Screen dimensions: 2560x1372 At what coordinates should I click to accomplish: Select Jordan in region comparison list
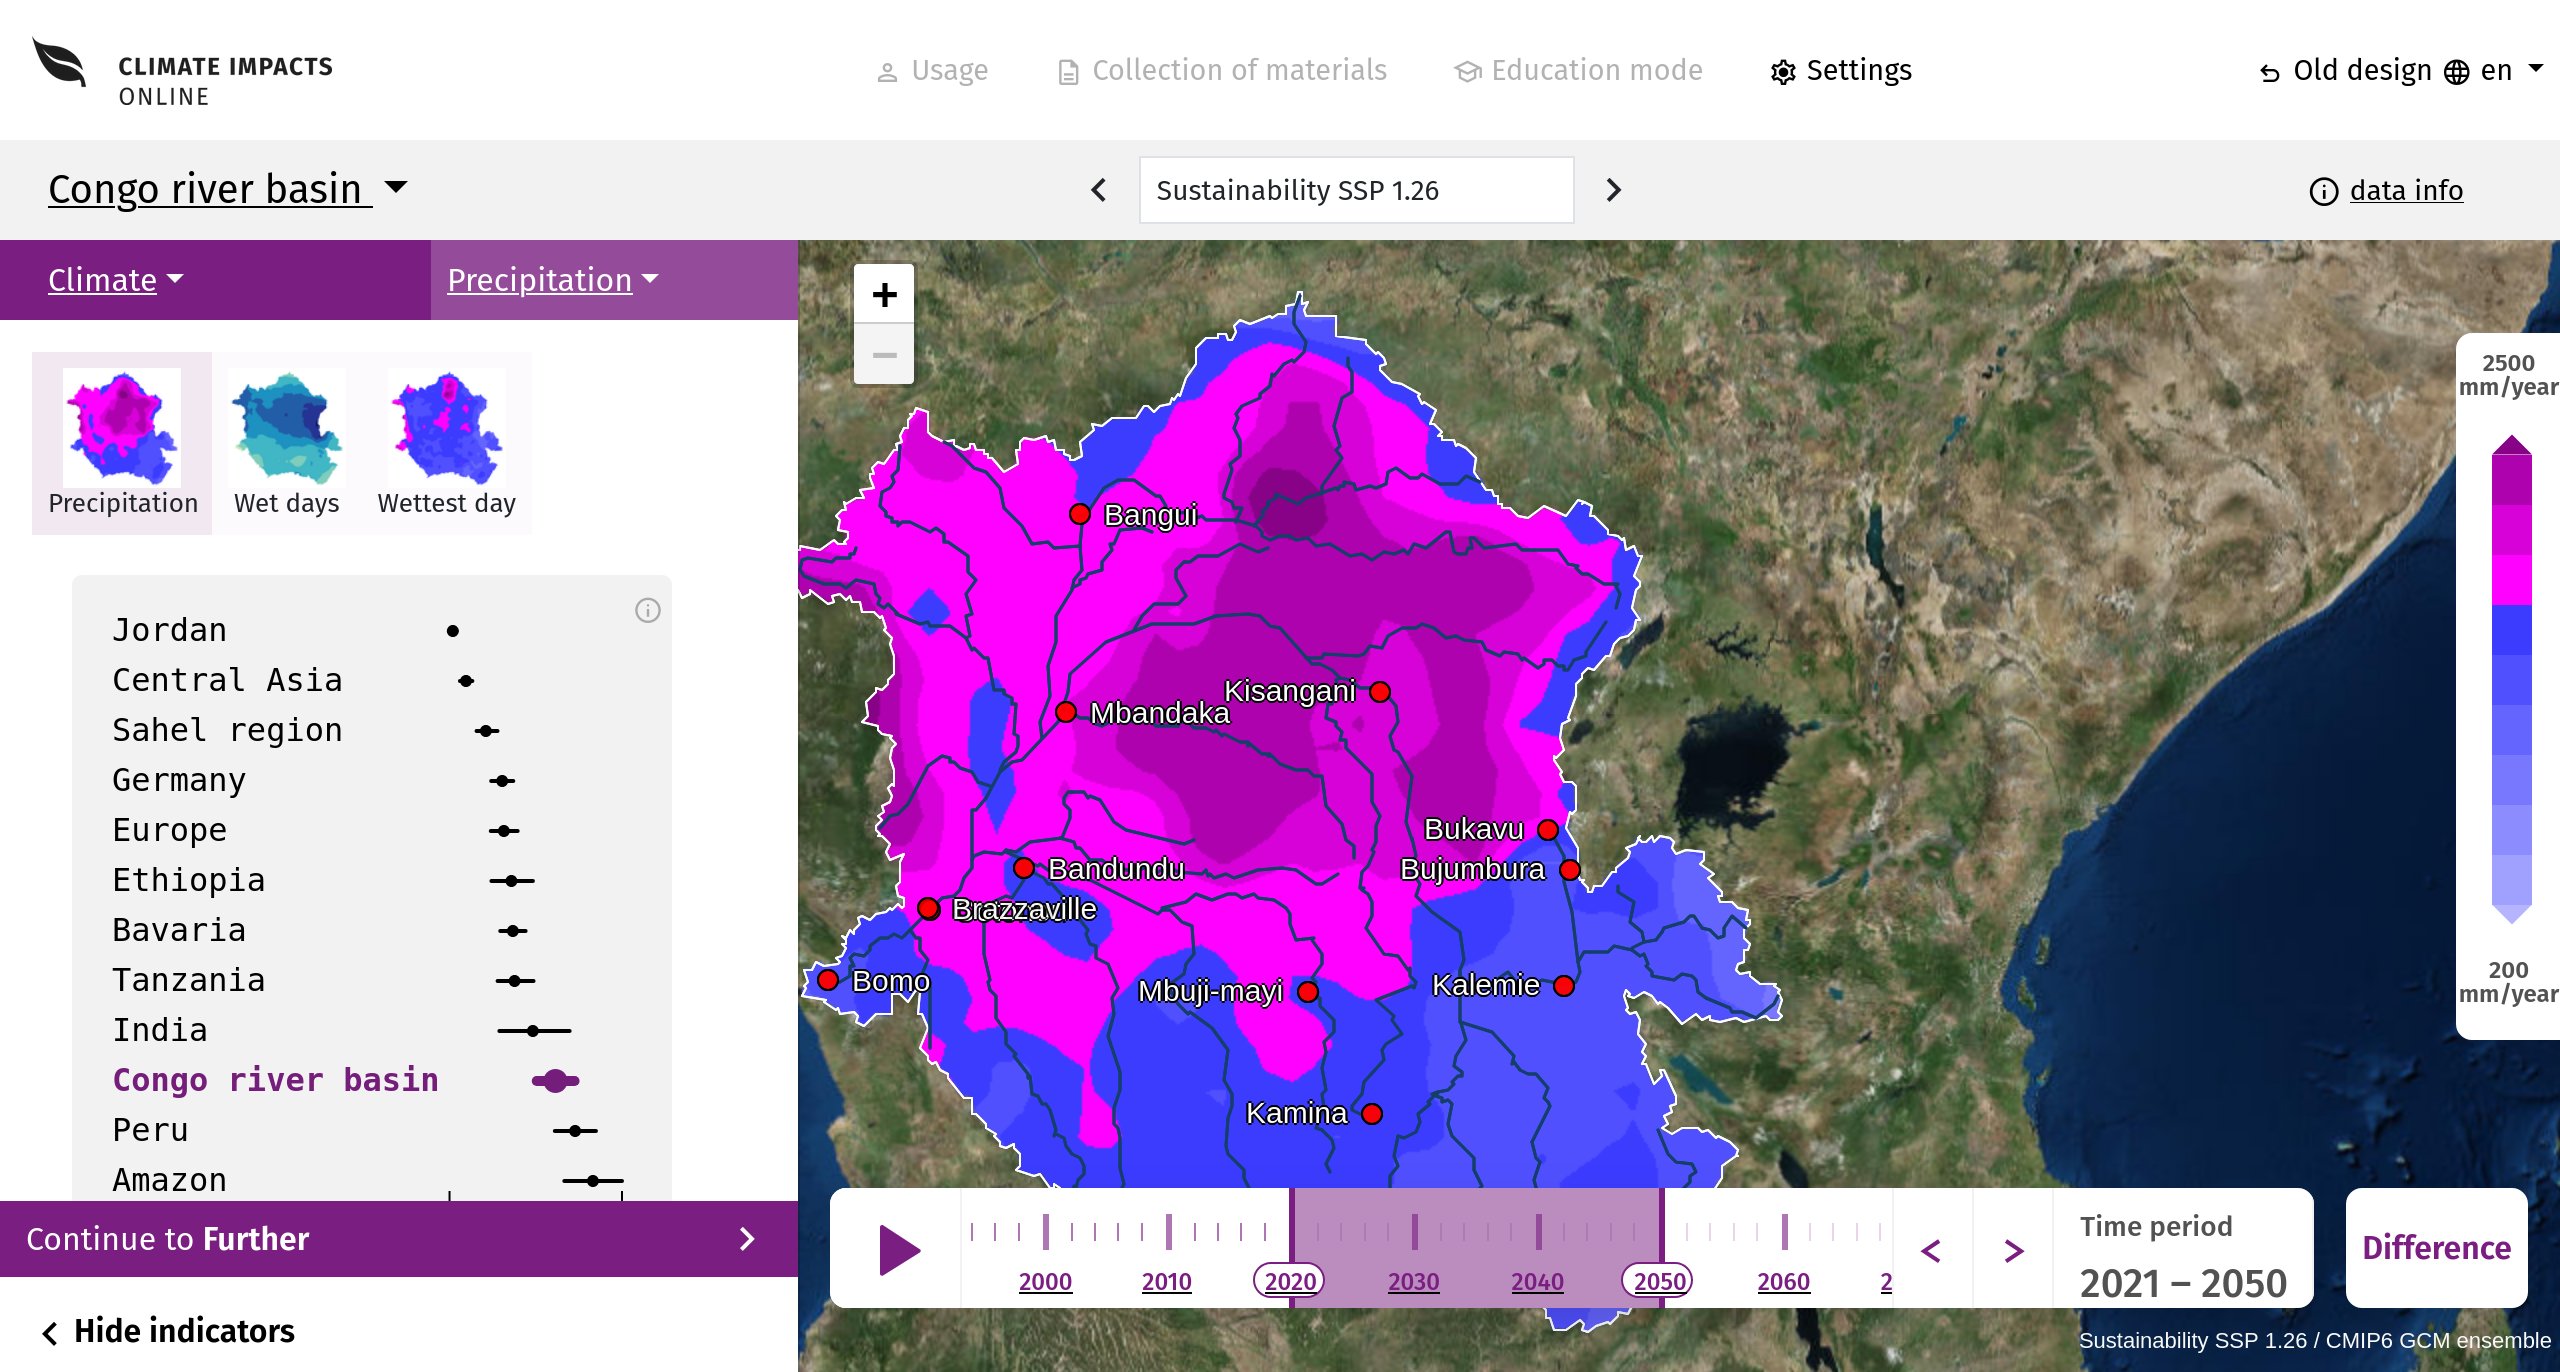click(x=169, y=630)
